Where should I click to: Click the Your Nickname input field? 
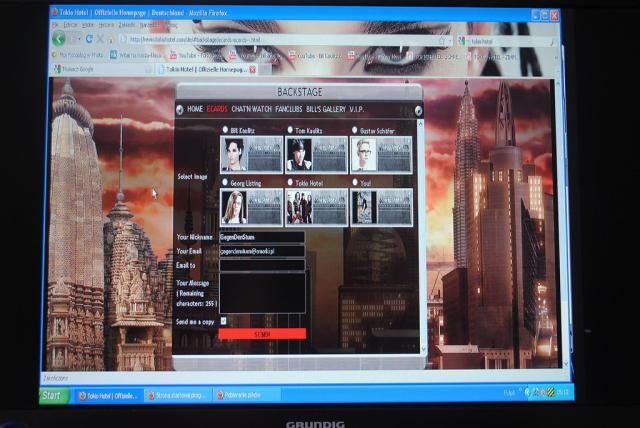262,237
